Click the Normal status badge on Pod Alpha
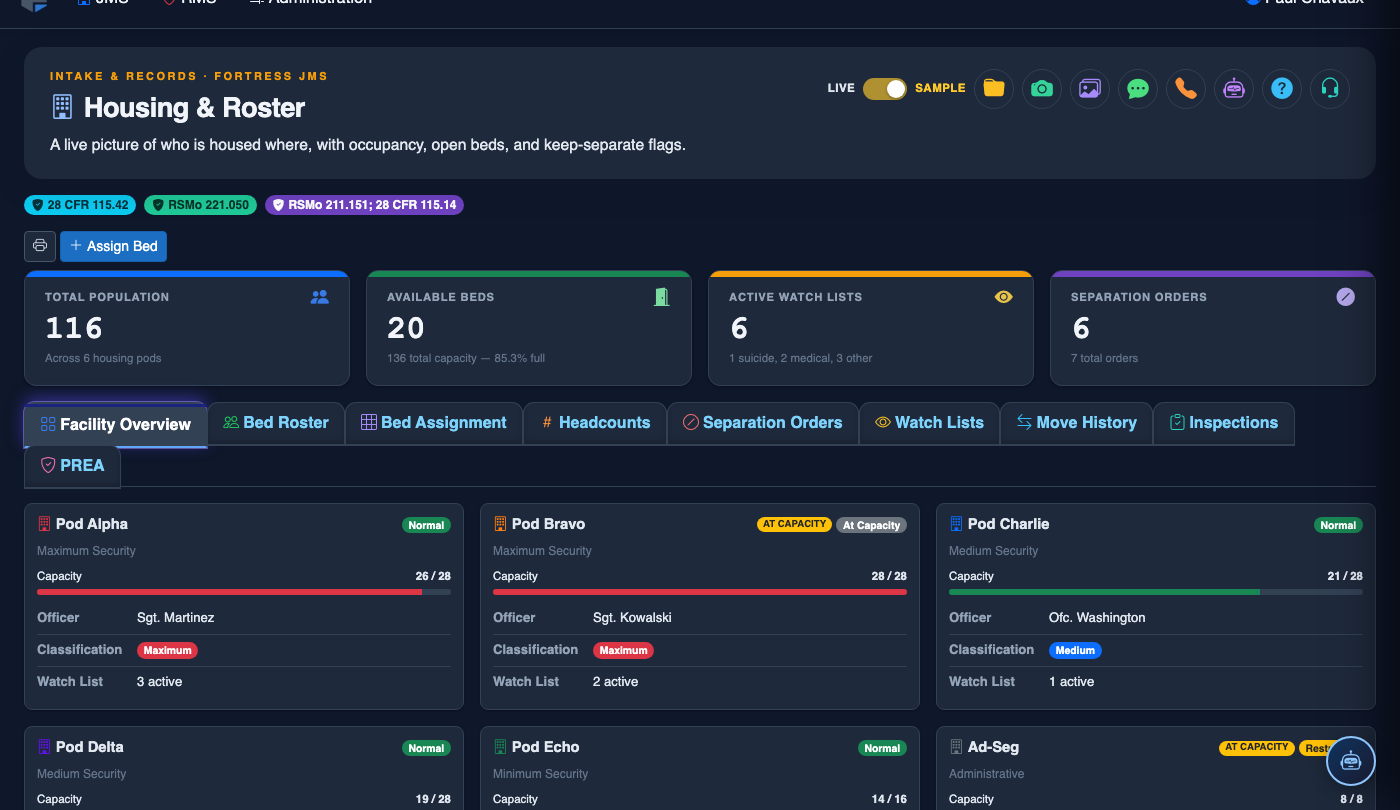This screenshot has width=1400, height=810. 426,525
